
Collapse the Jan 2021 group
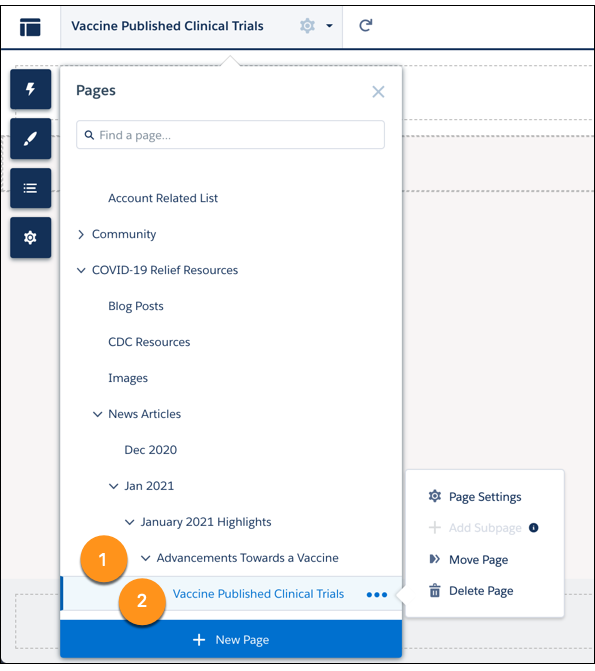click(x=113, y=486)
